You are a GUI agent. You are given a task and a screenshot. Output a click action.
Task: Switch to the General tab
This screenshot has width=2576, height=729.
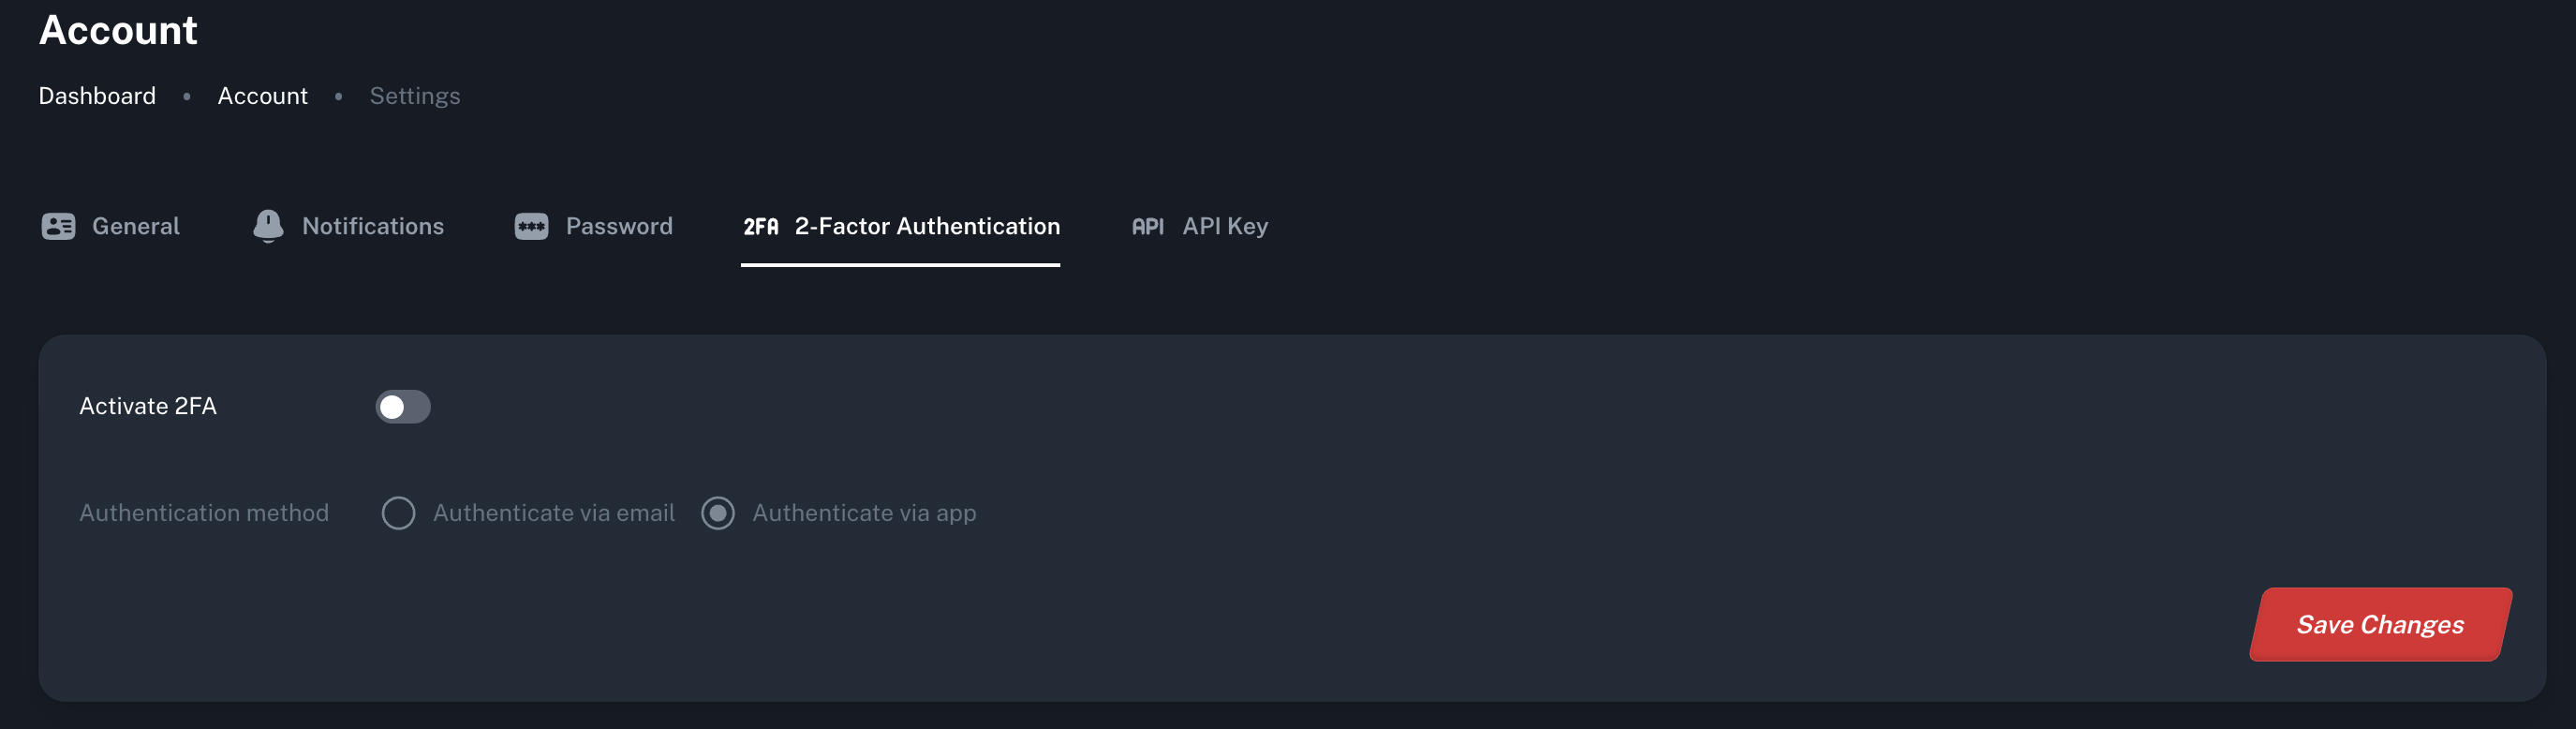coord(136,227)
